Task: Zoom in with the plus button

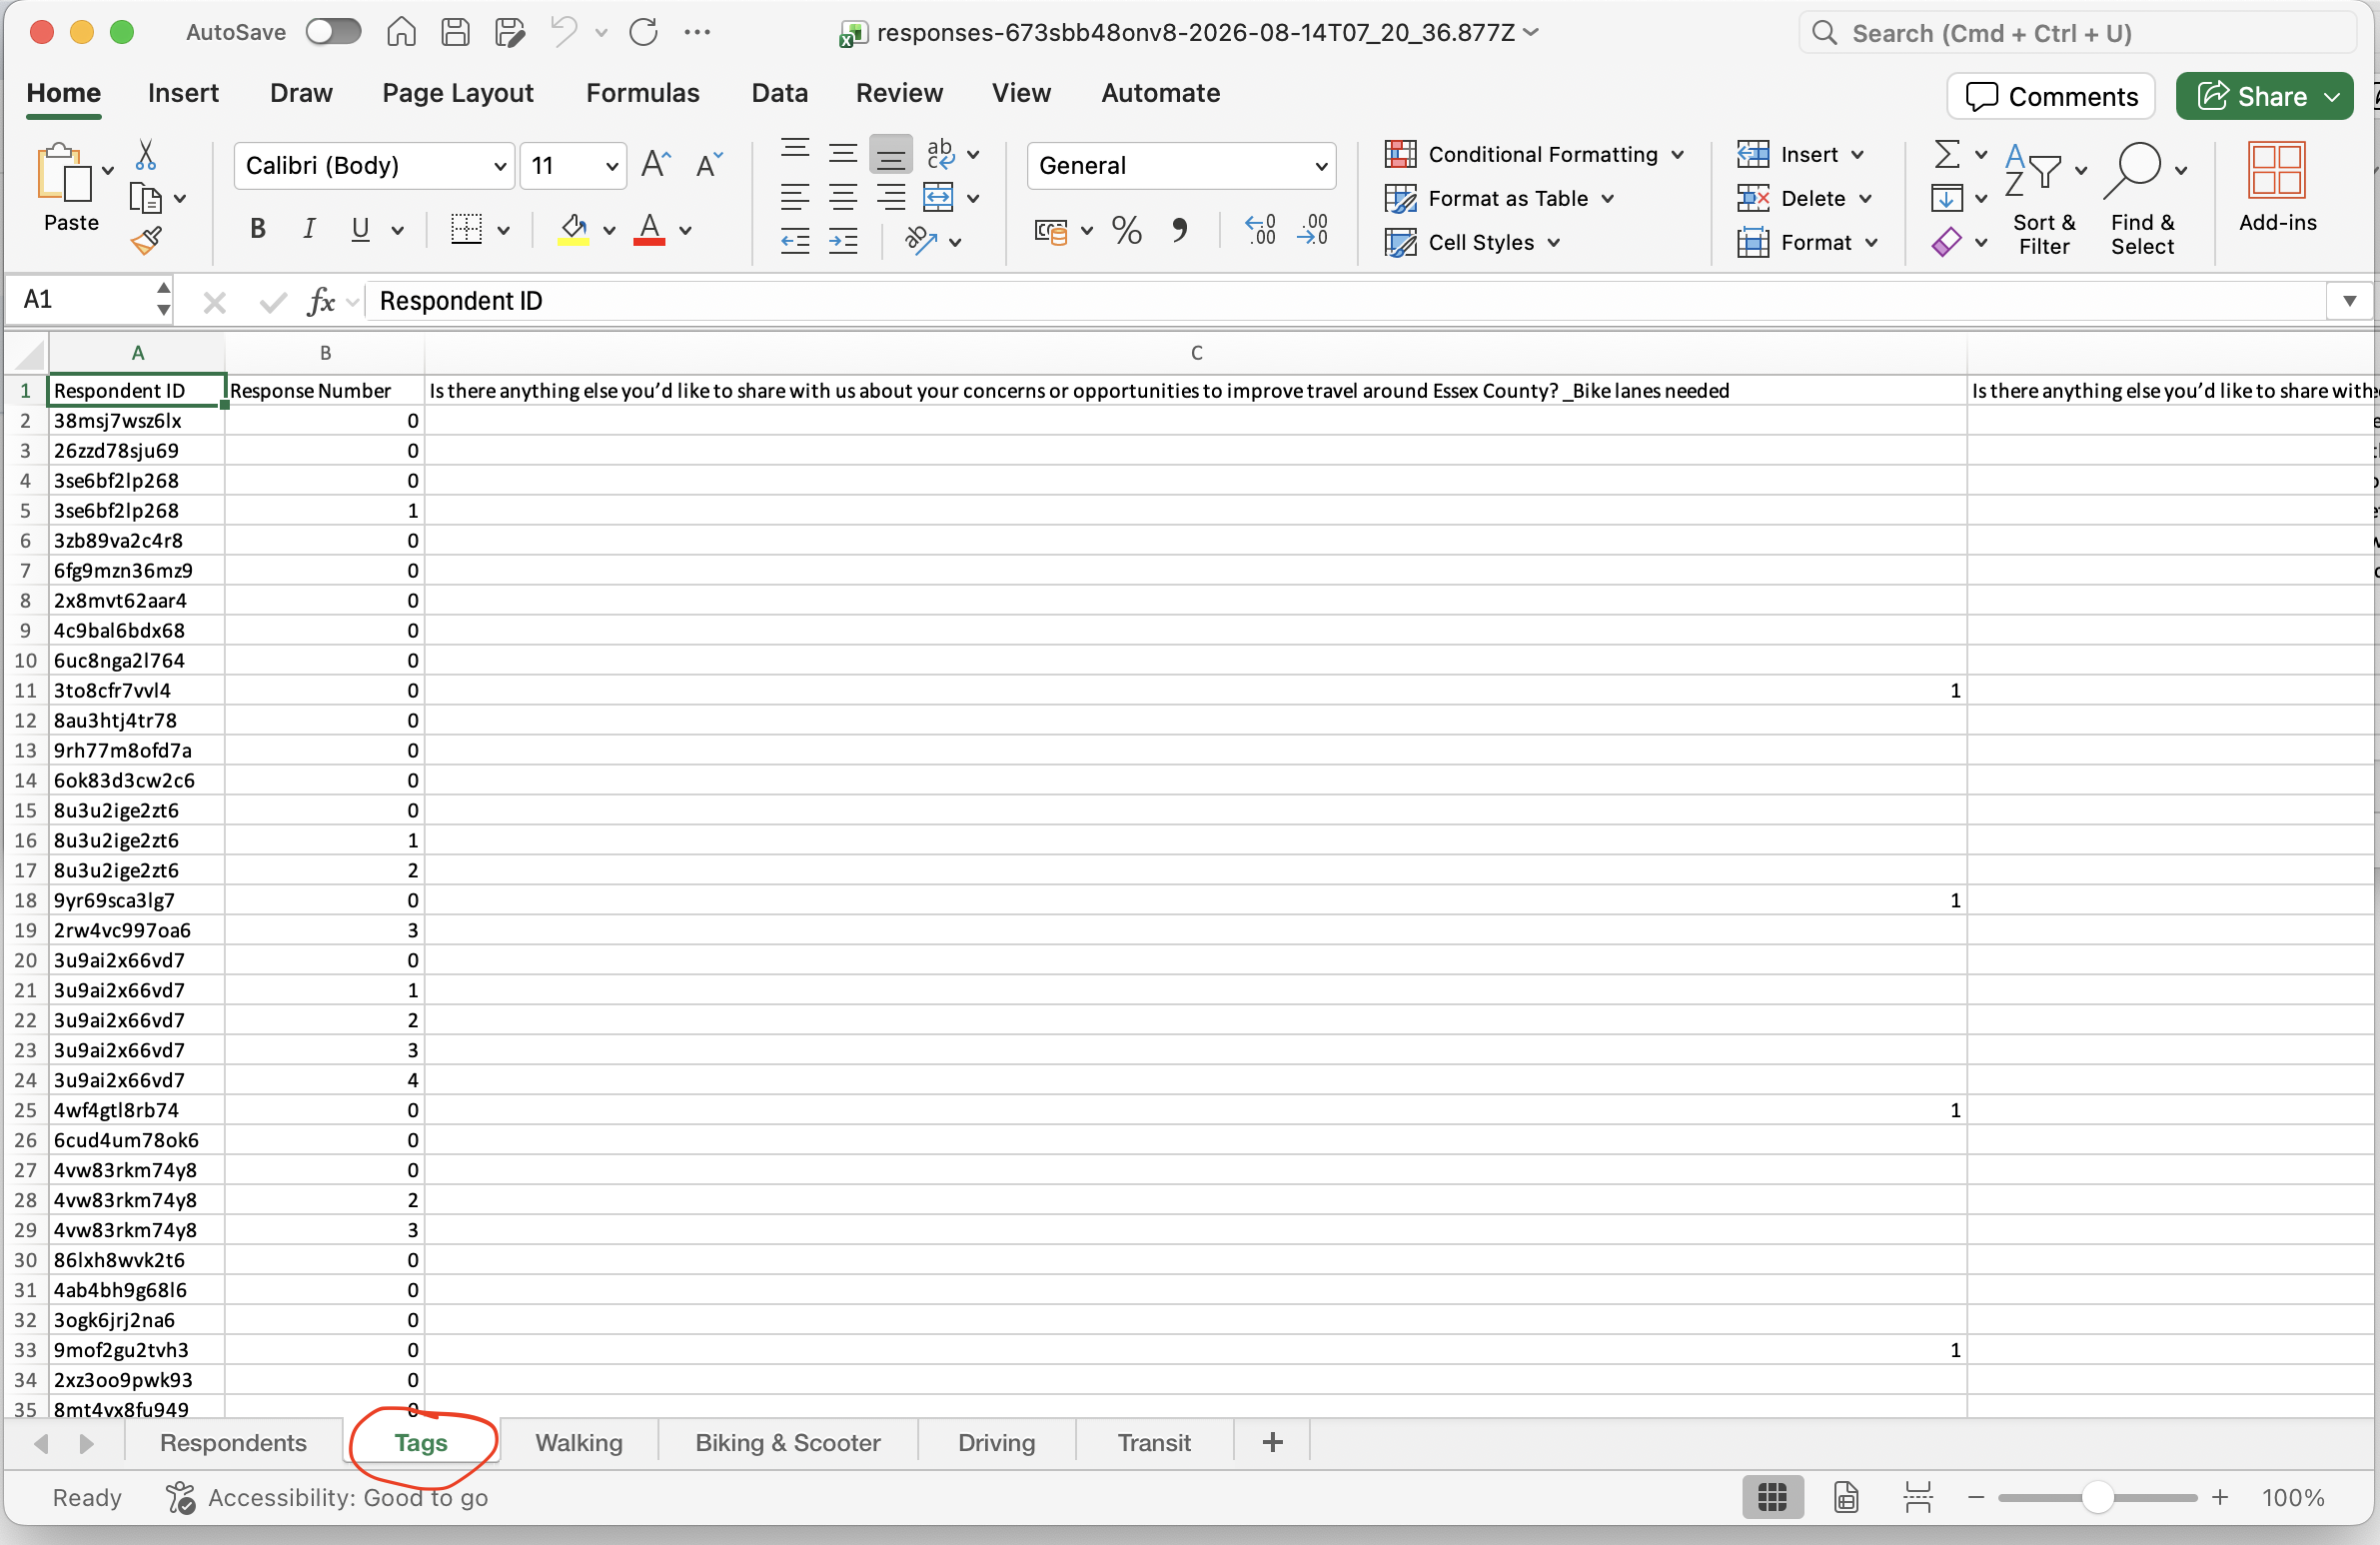Action: point(2220,1497)
